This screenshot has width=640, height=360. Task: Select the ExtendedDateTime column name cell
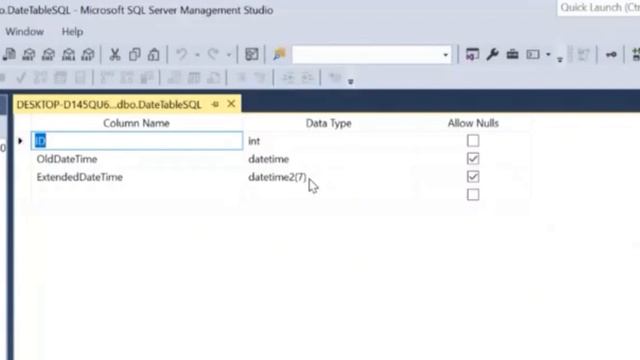point(137,177)
